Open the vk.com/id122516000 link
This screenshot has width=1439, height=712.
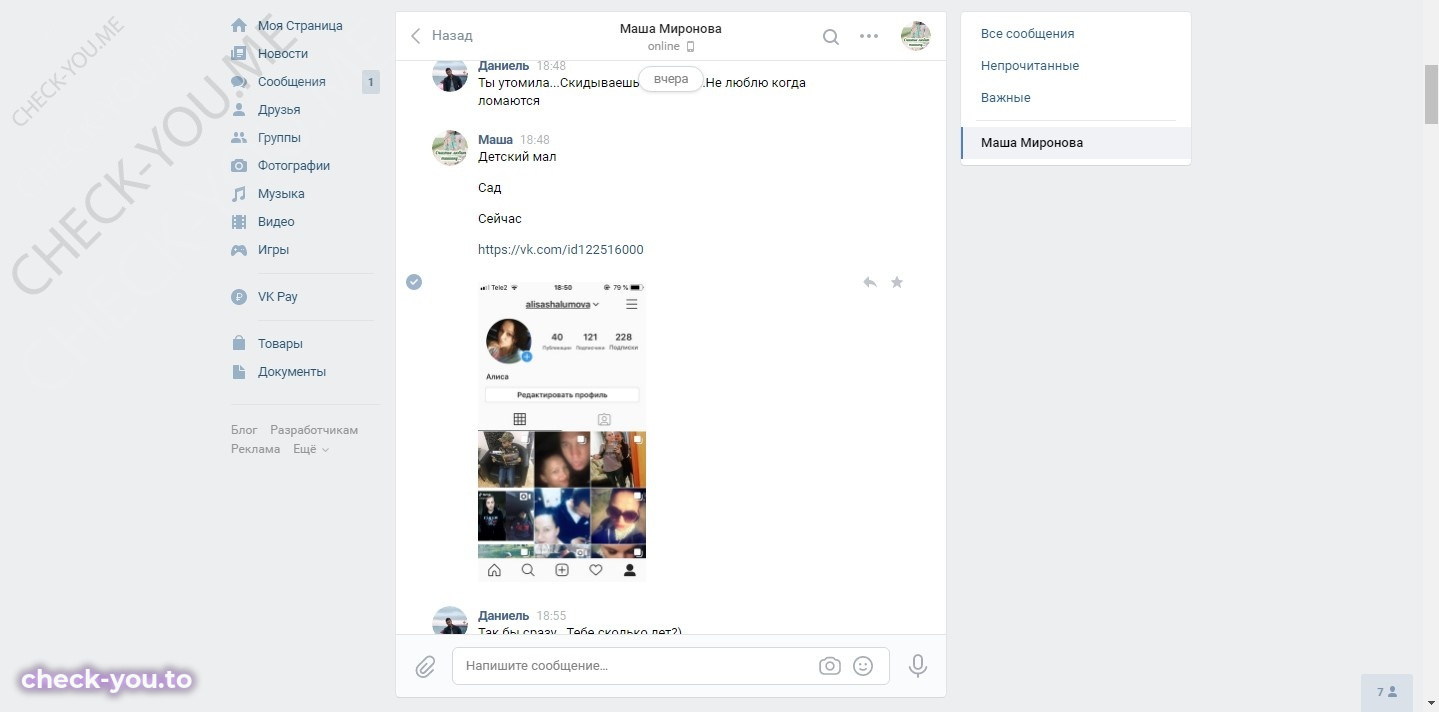(x=561, y=249)
